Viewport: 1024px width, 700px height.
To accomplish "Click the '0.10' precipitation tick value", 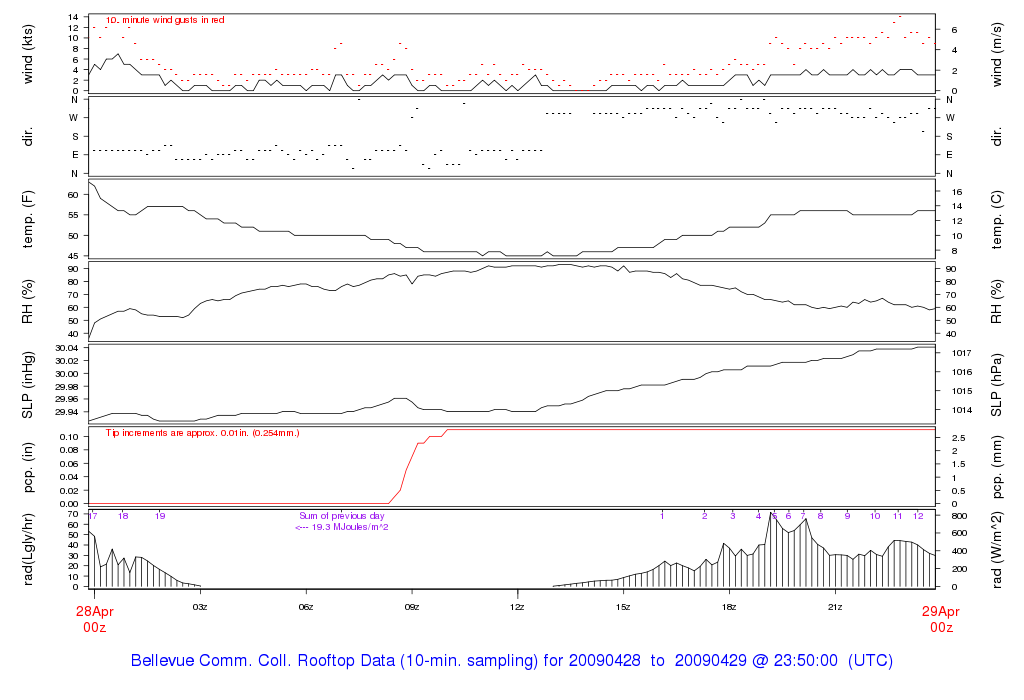I will point(69,437).
